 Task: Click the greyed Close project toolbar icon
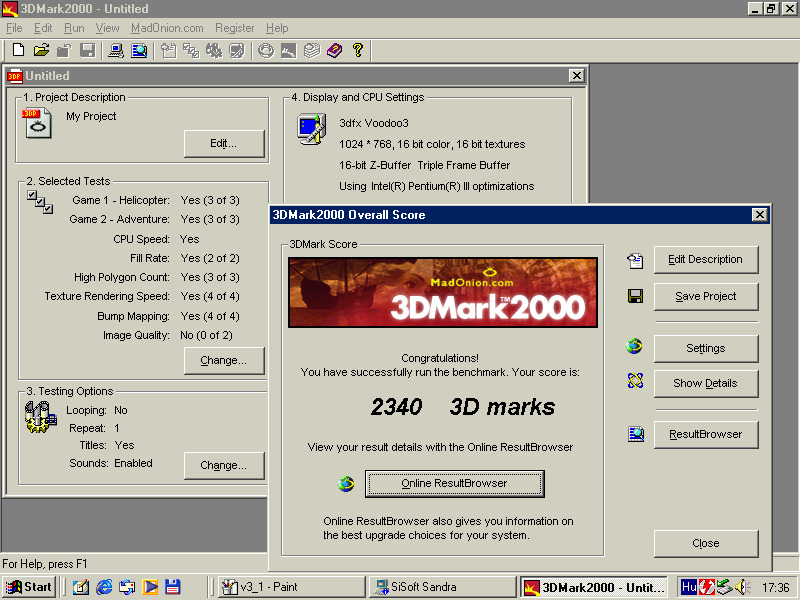tap(64, 50)
